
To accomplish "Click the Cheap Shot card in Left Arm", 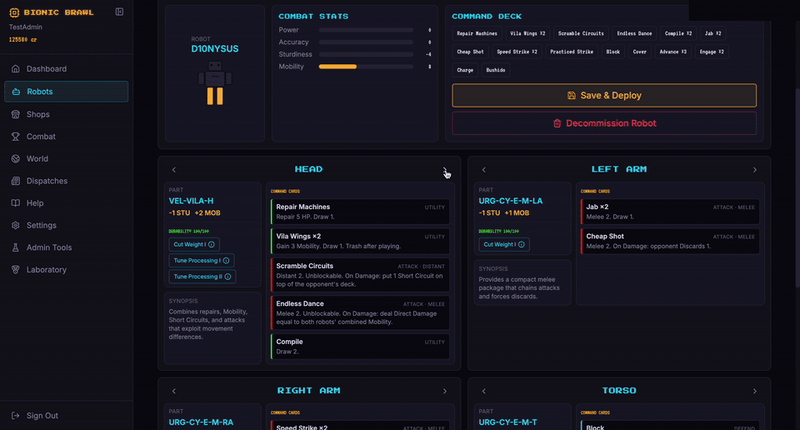I will [670, 241].
